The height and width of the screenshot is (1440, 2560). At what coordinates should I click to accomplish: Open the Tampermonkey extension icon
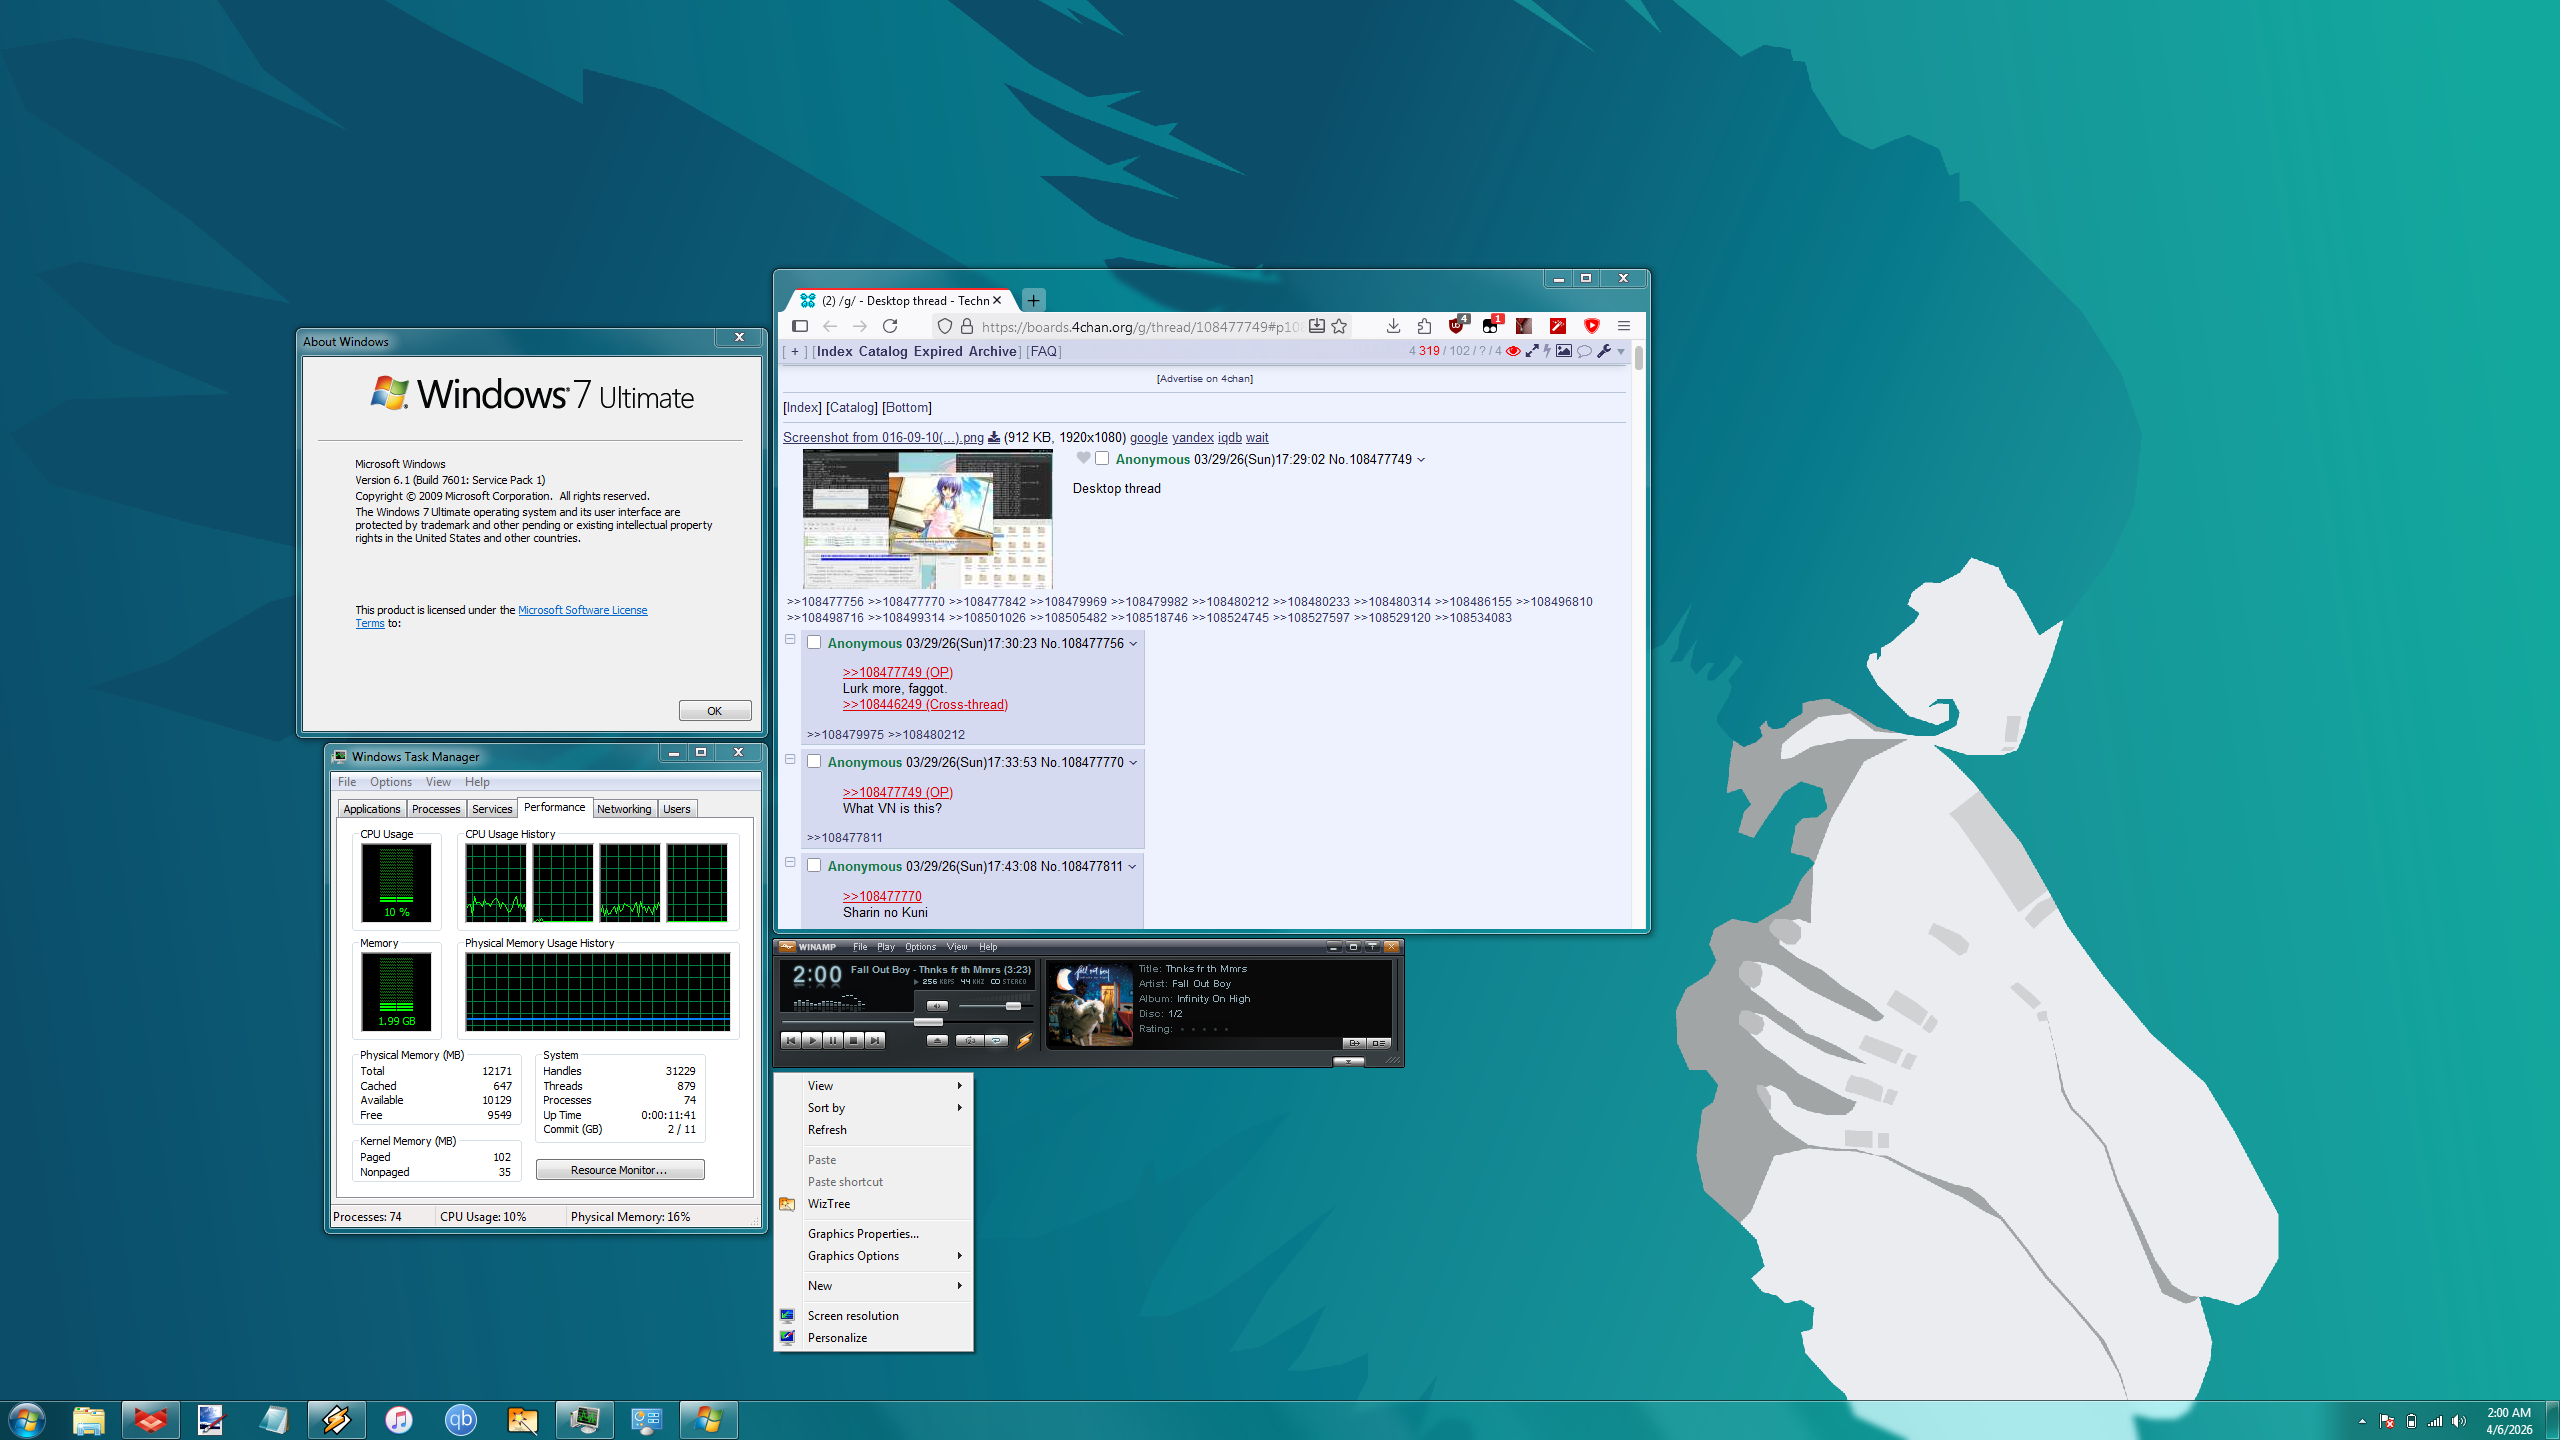click(1490, 326)
